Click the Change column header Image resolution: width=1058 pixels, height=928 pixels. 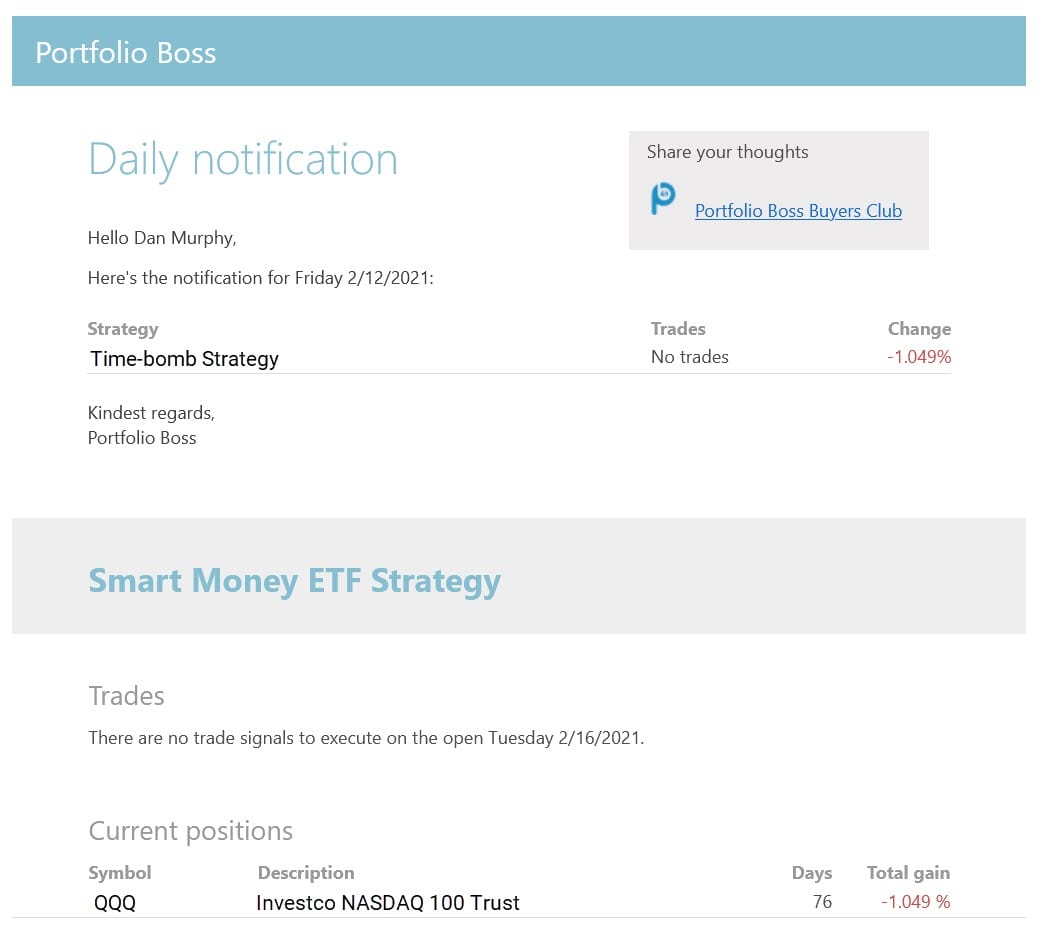919,328
